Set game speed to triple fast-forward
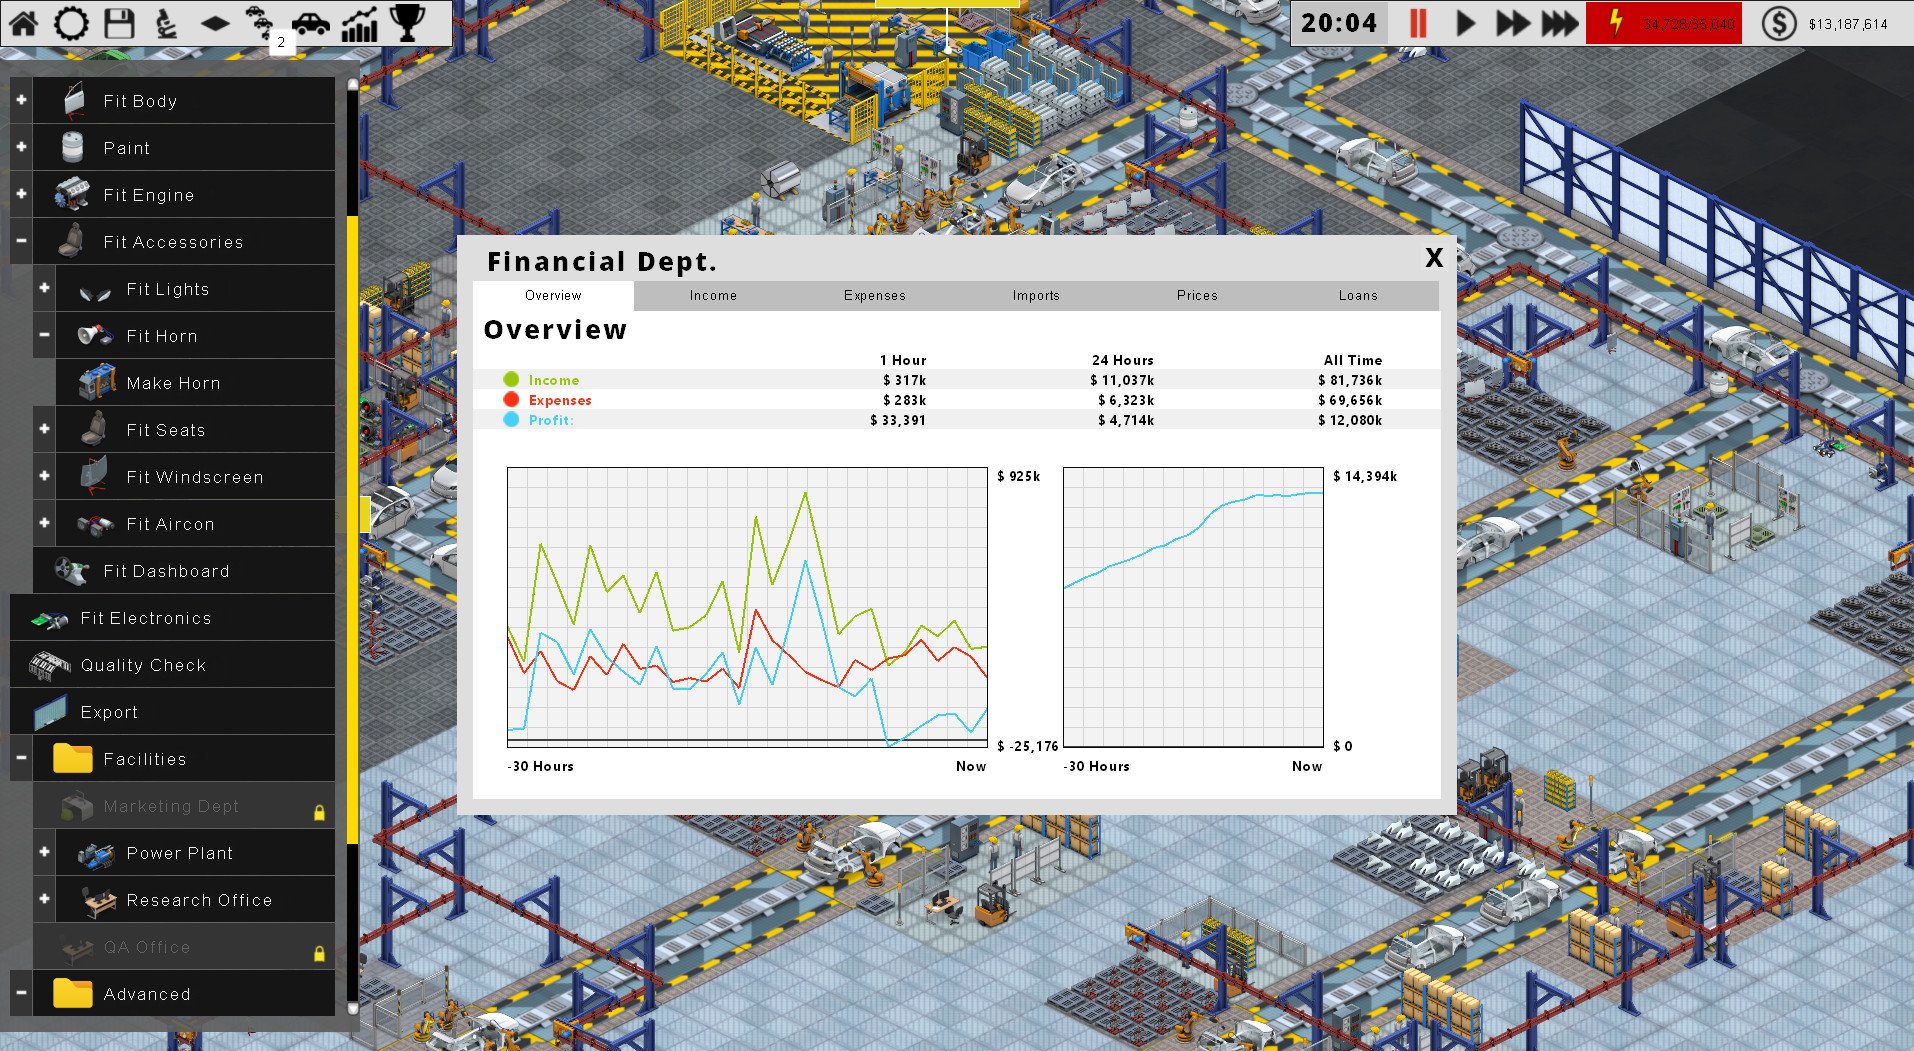Image resolution: width=1914 pixels, height=1051 pixels. pos(1559,23)
